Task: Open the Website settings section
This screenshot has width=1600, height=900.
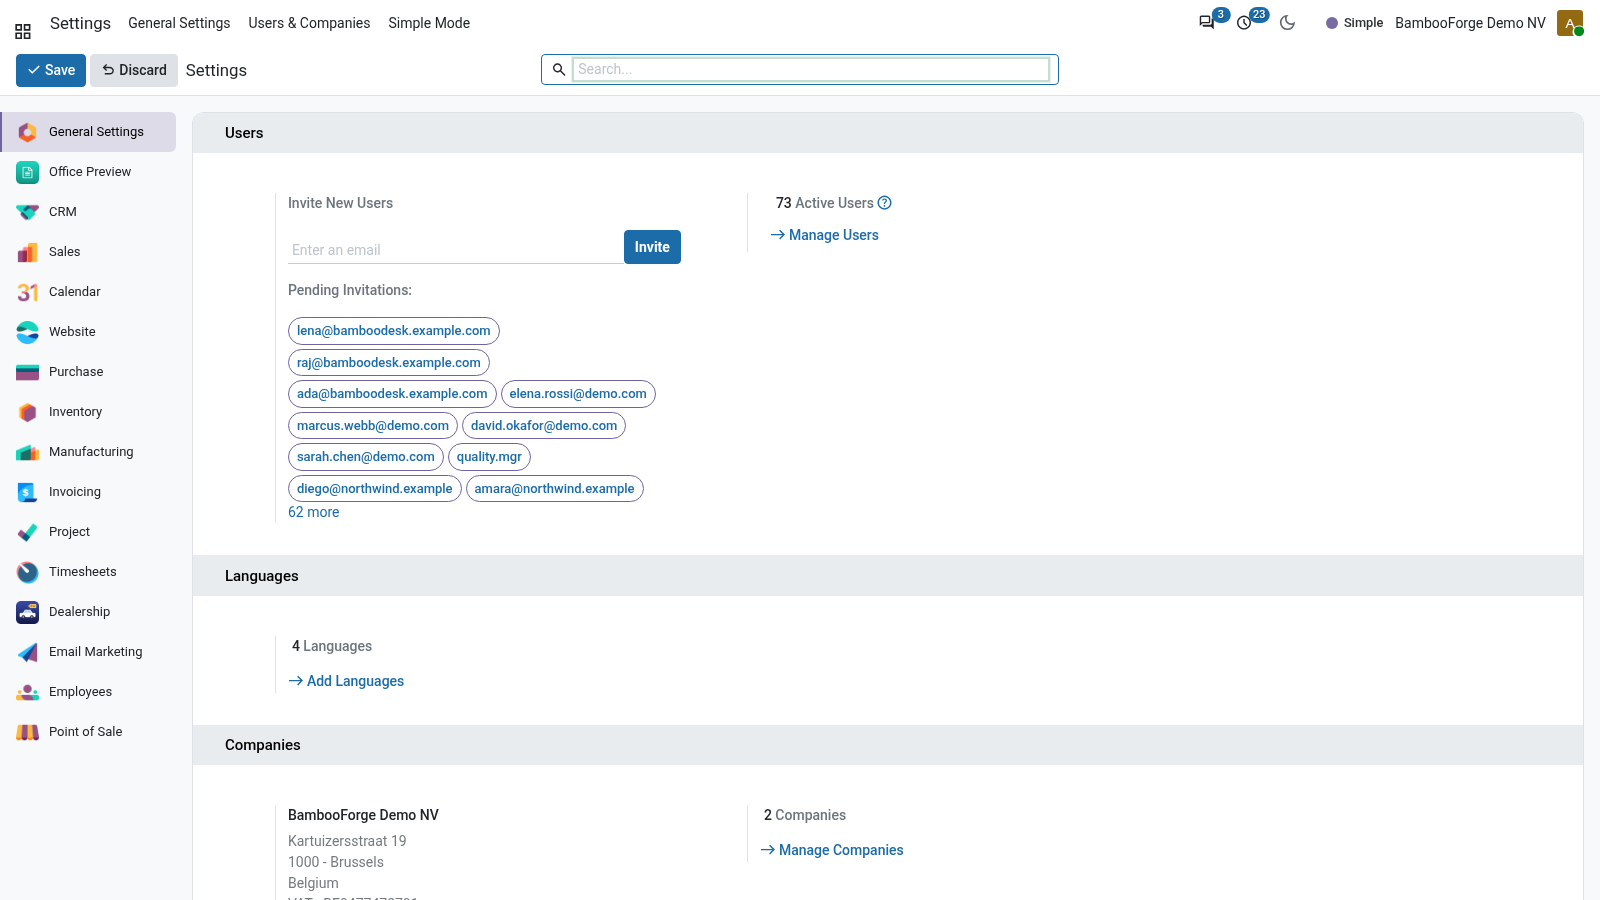Action: pyautogui.click(x=88, y=332)
